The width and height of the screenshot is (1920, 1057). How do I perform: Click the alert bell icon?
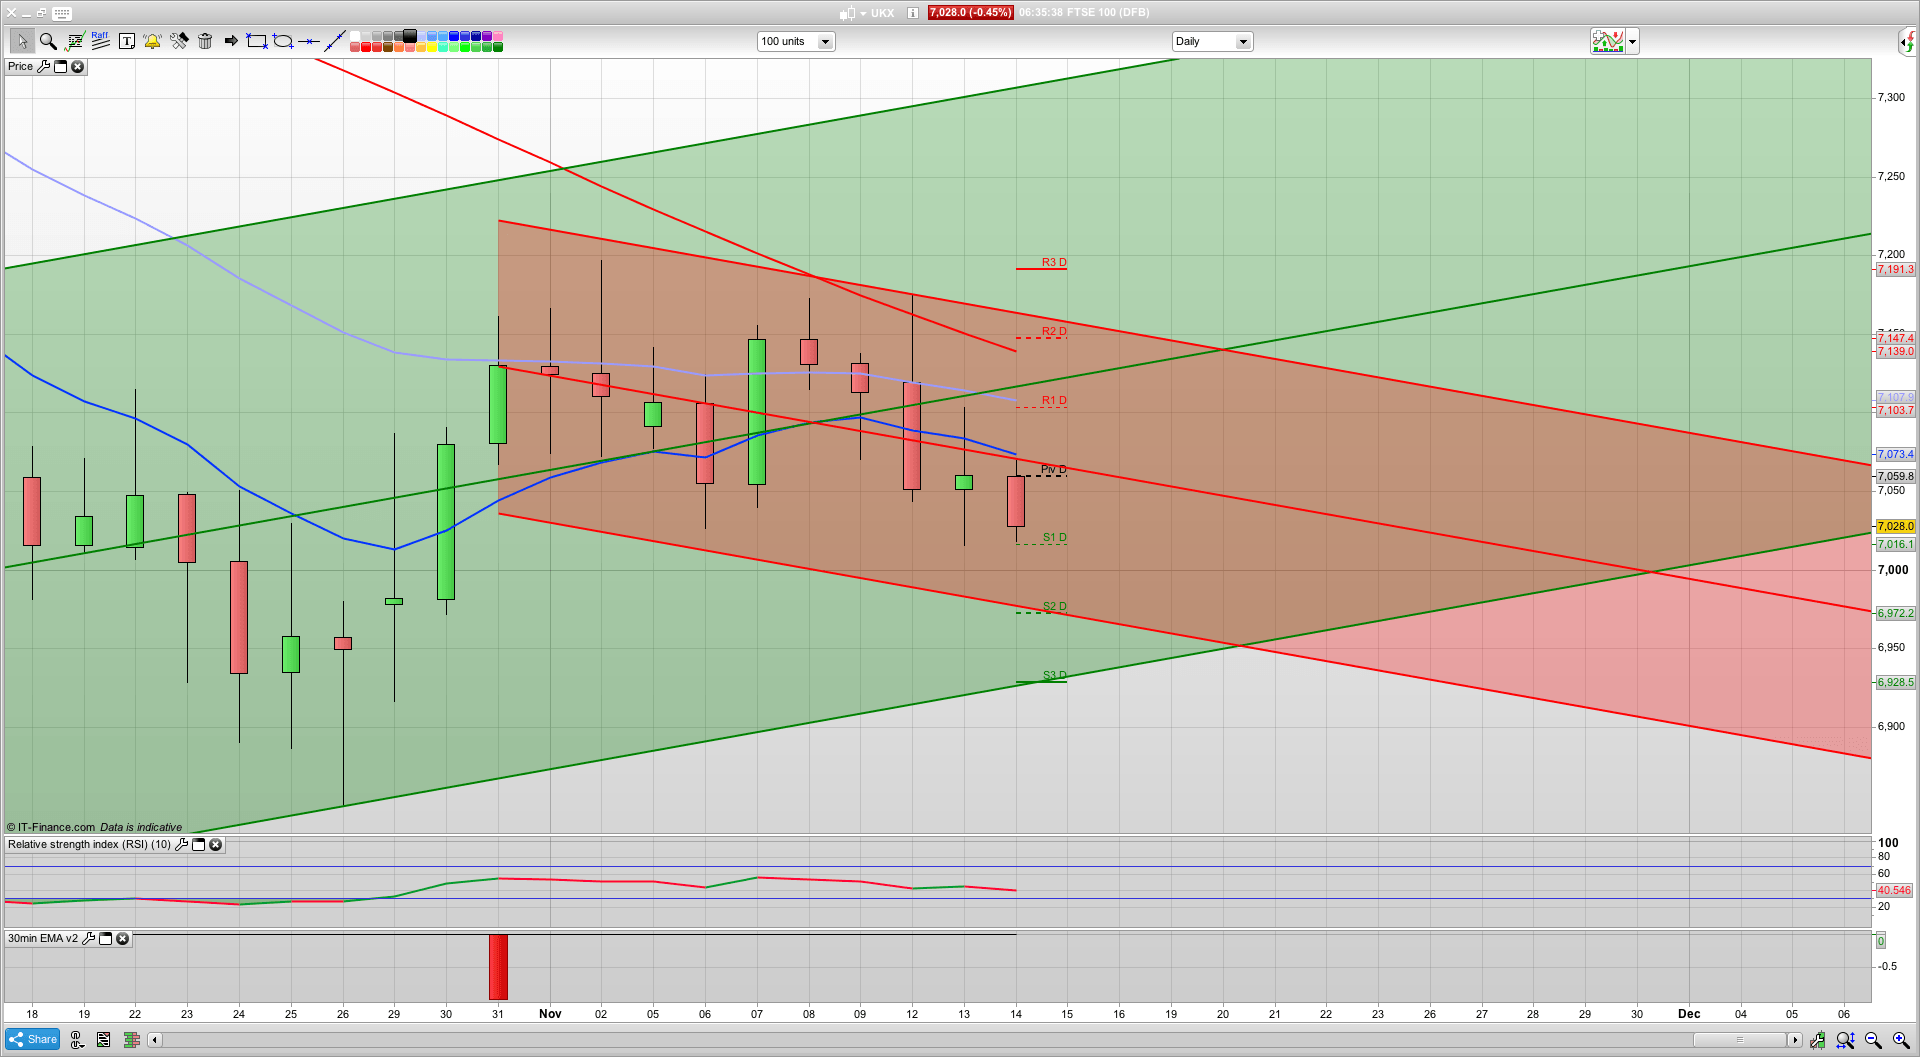(152, 41)
